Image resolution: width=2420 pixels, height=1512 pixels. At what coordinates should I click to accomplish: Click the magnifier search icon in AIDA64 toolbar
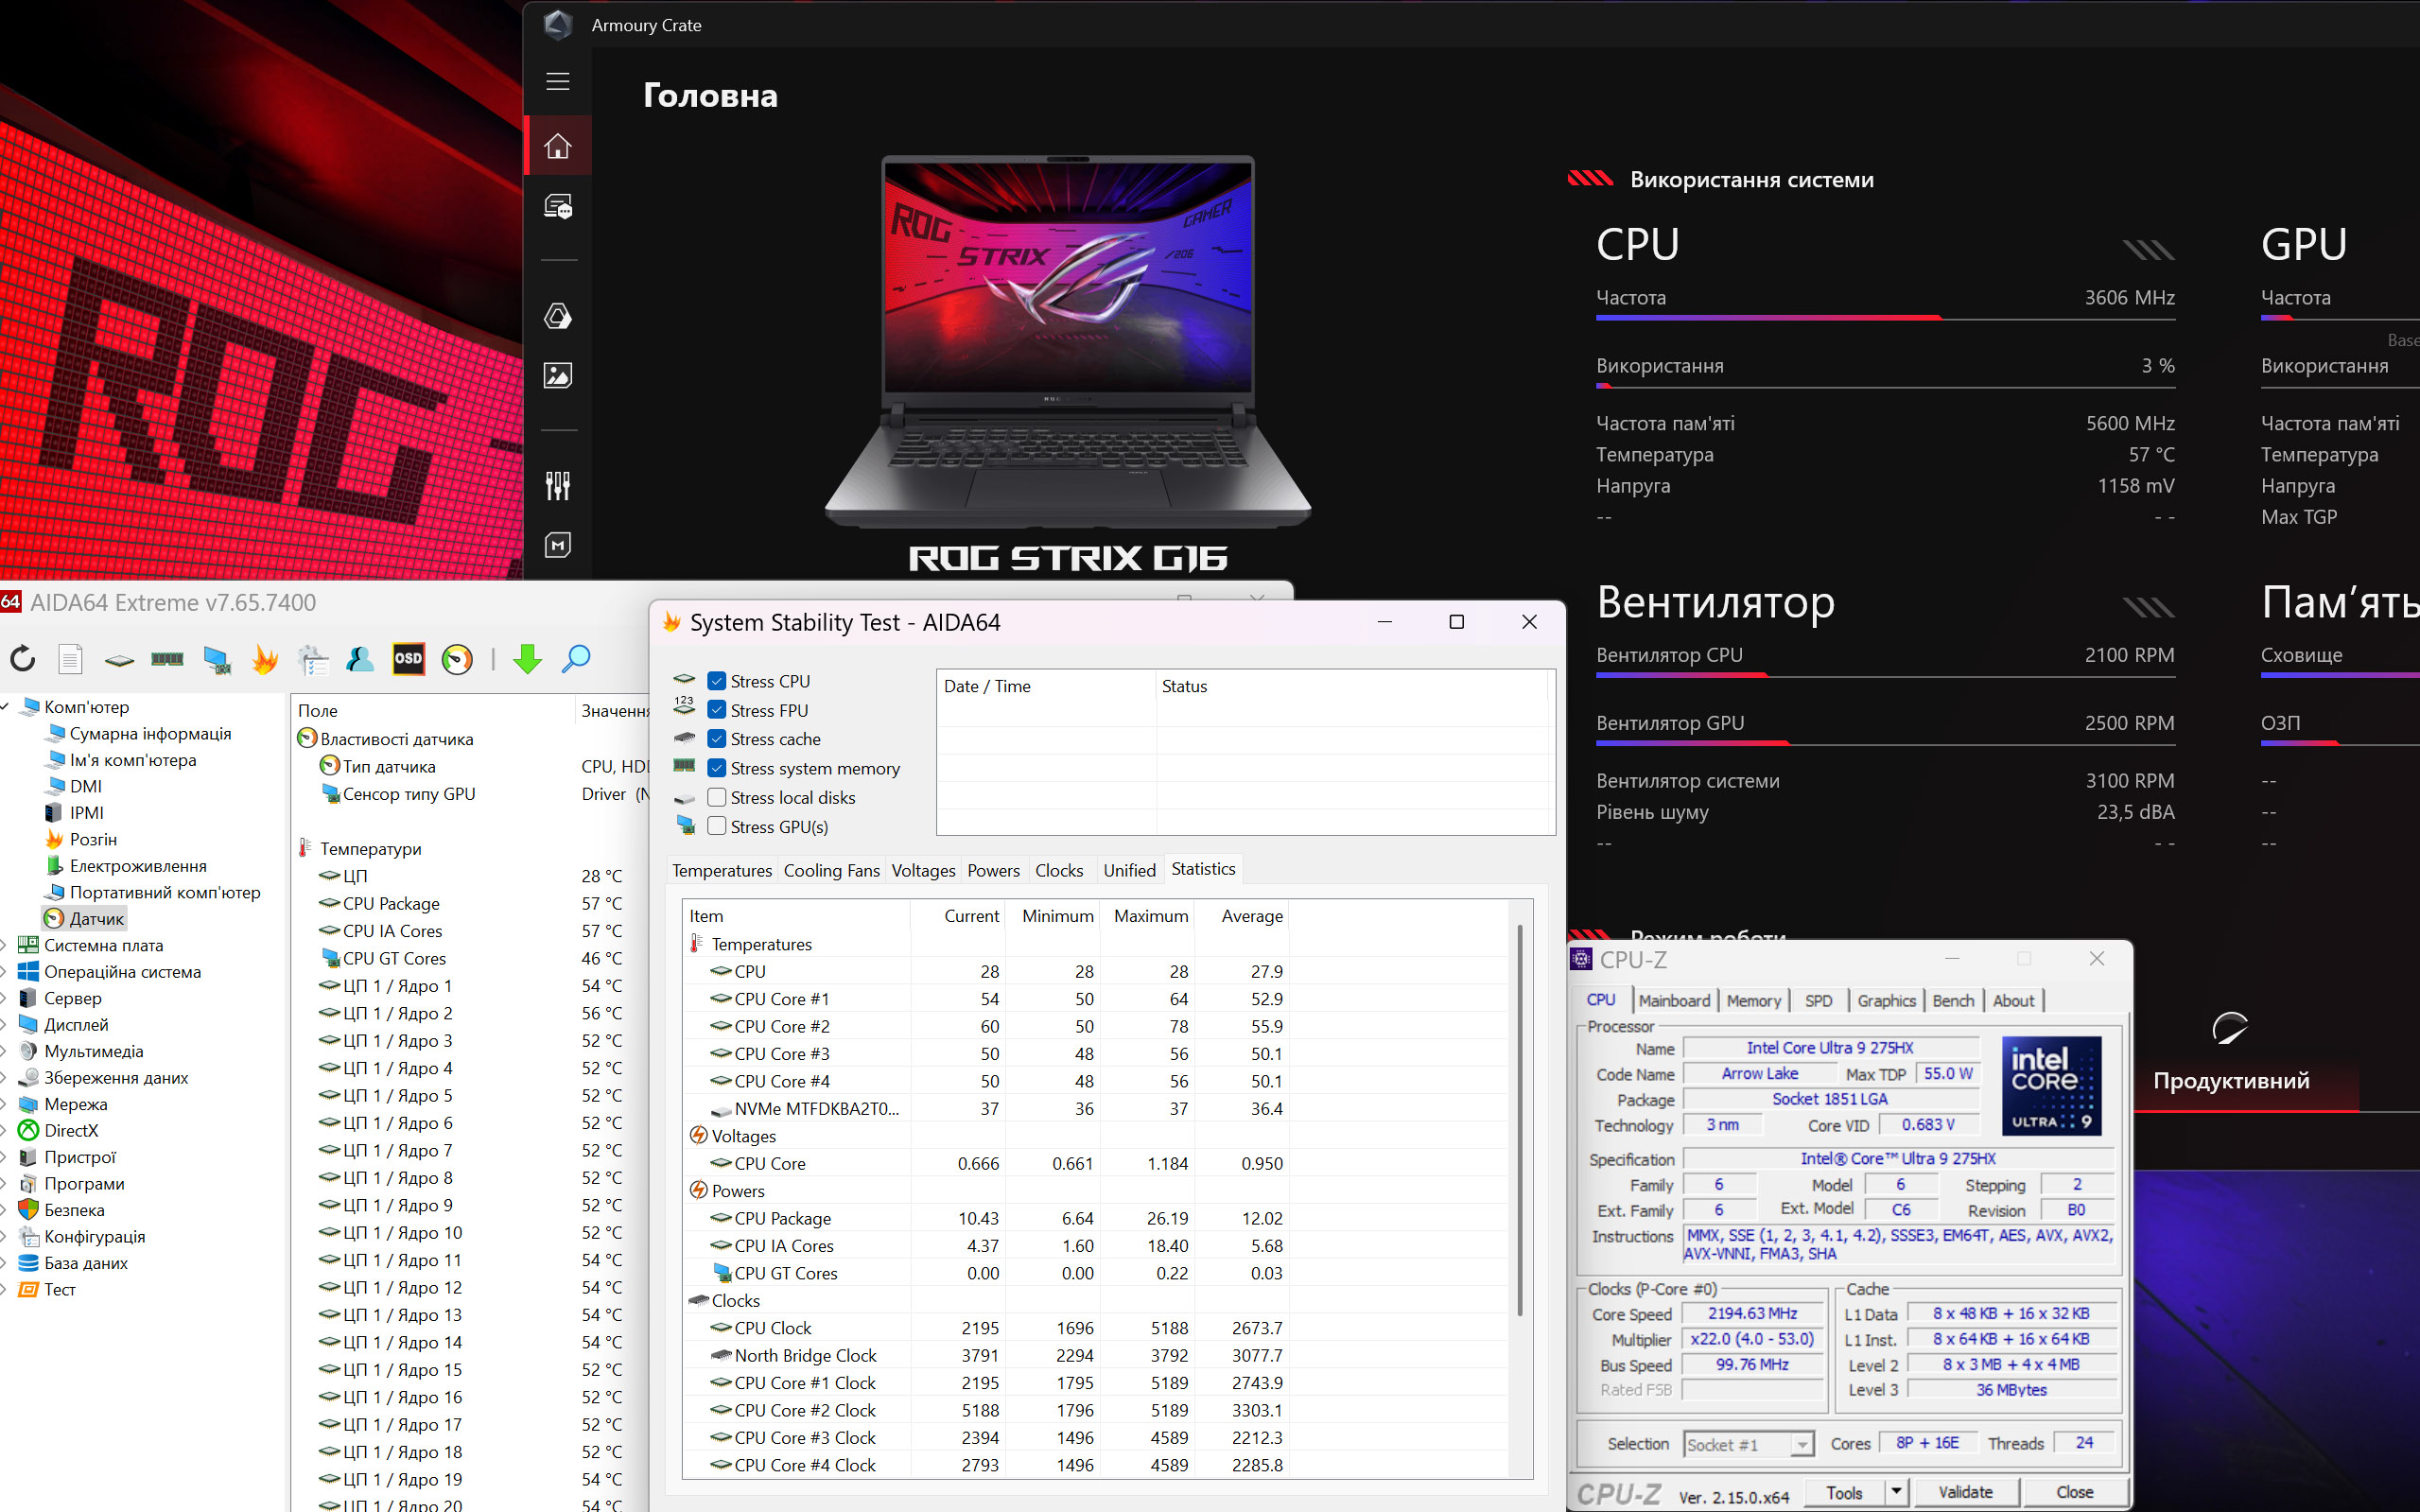[576, 659]
